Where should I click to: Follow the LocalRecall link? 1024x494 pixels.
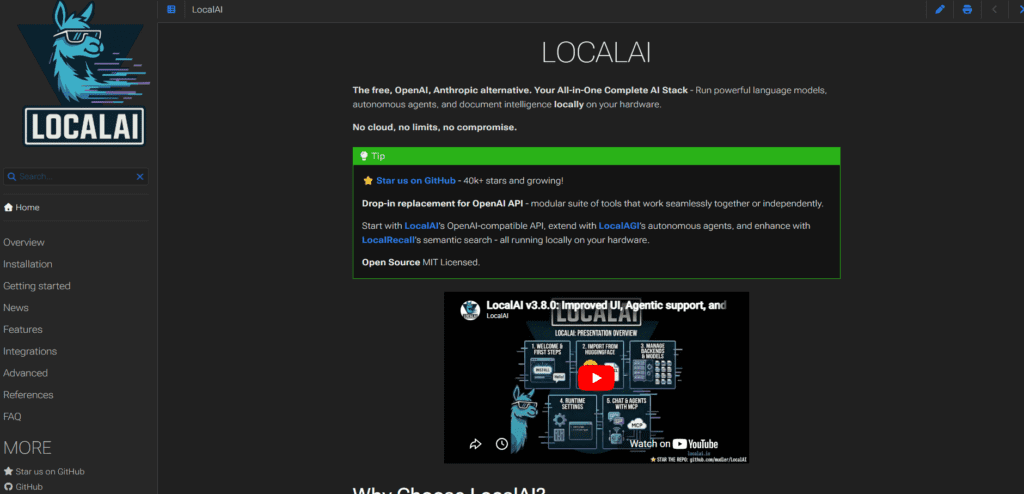388,240
